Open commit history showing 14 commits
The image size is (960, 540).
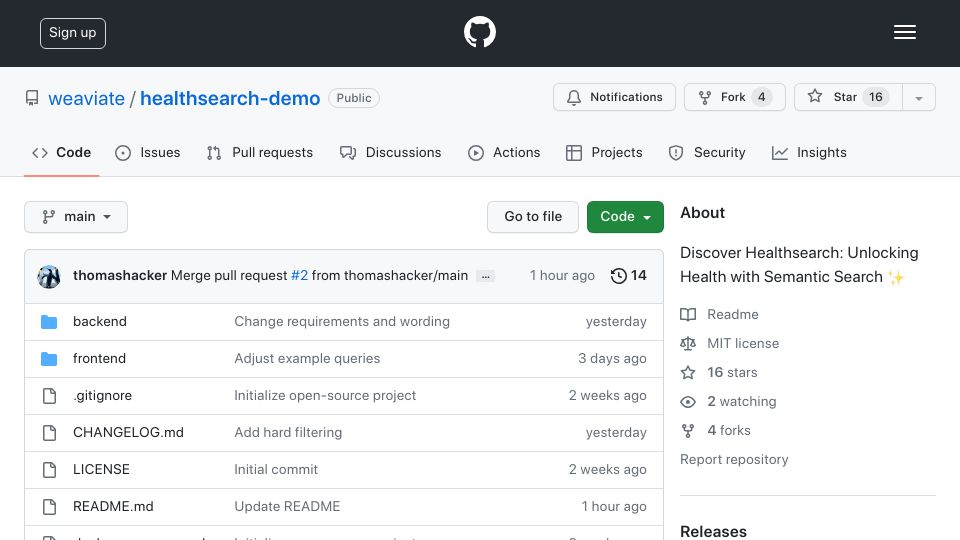coord(629,276)
